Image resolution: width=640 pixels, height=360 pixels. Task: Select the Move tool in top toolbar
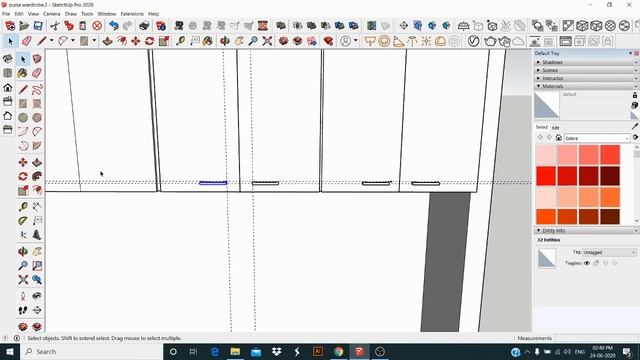136,41
